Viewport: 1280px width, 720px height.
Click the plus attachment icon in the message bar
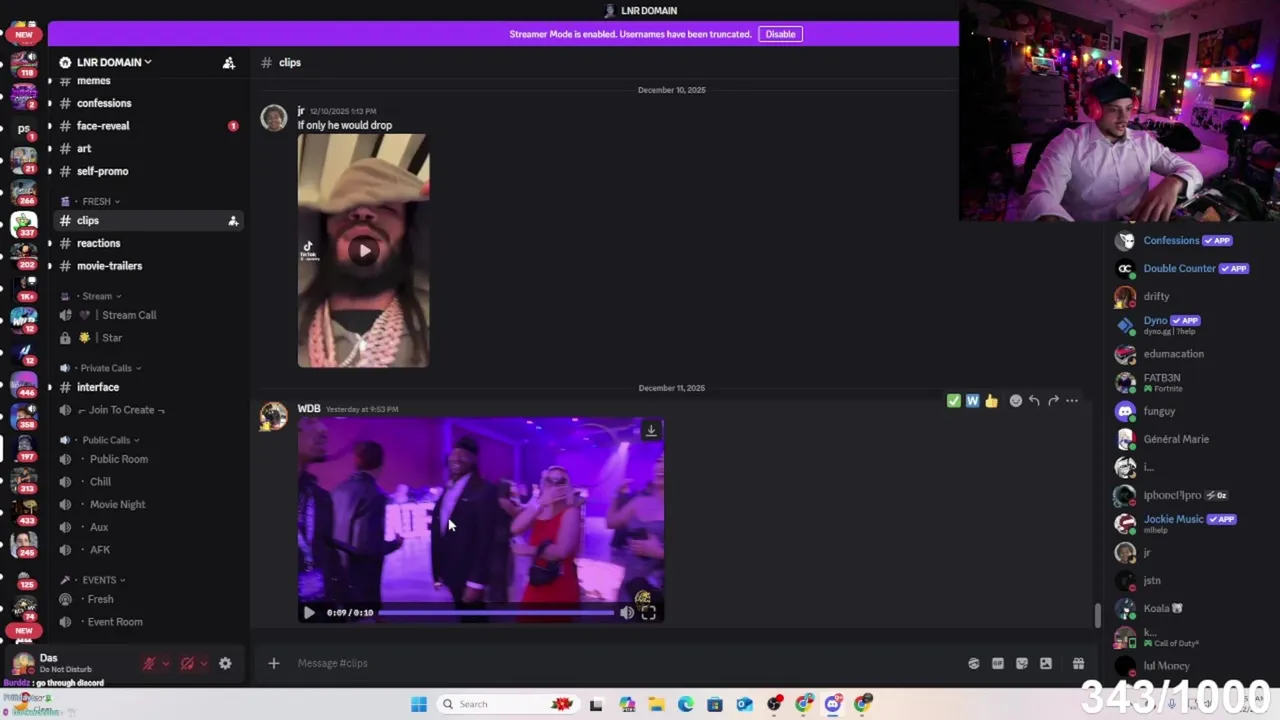(273, 663)
